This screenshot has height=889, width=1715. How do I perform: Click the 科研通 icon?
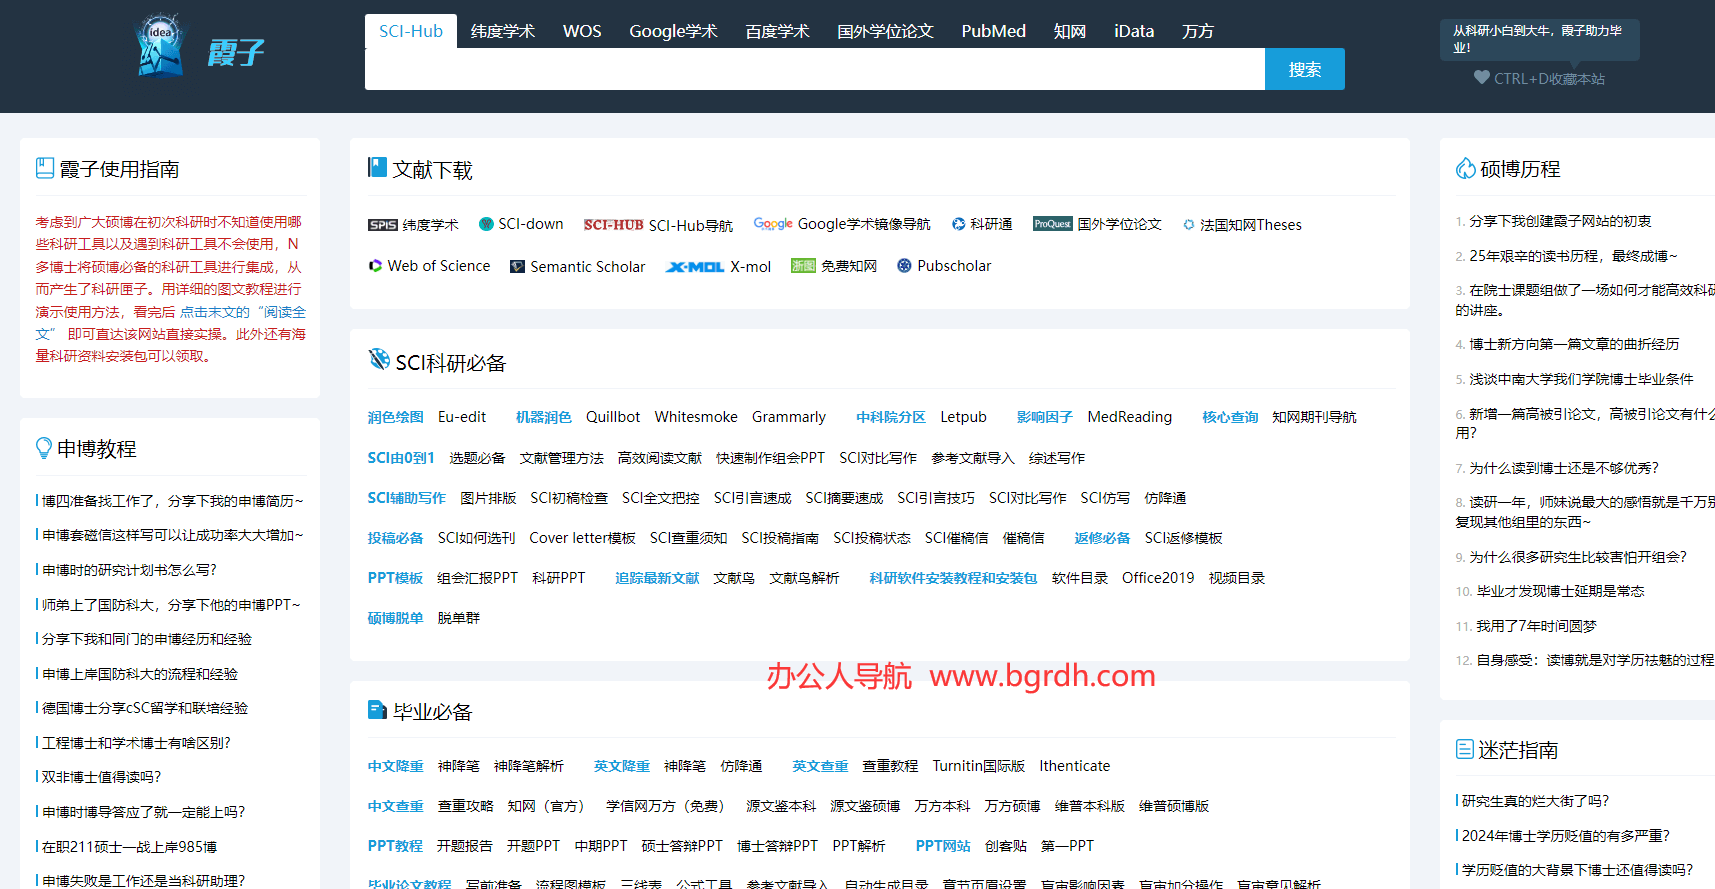958,224
